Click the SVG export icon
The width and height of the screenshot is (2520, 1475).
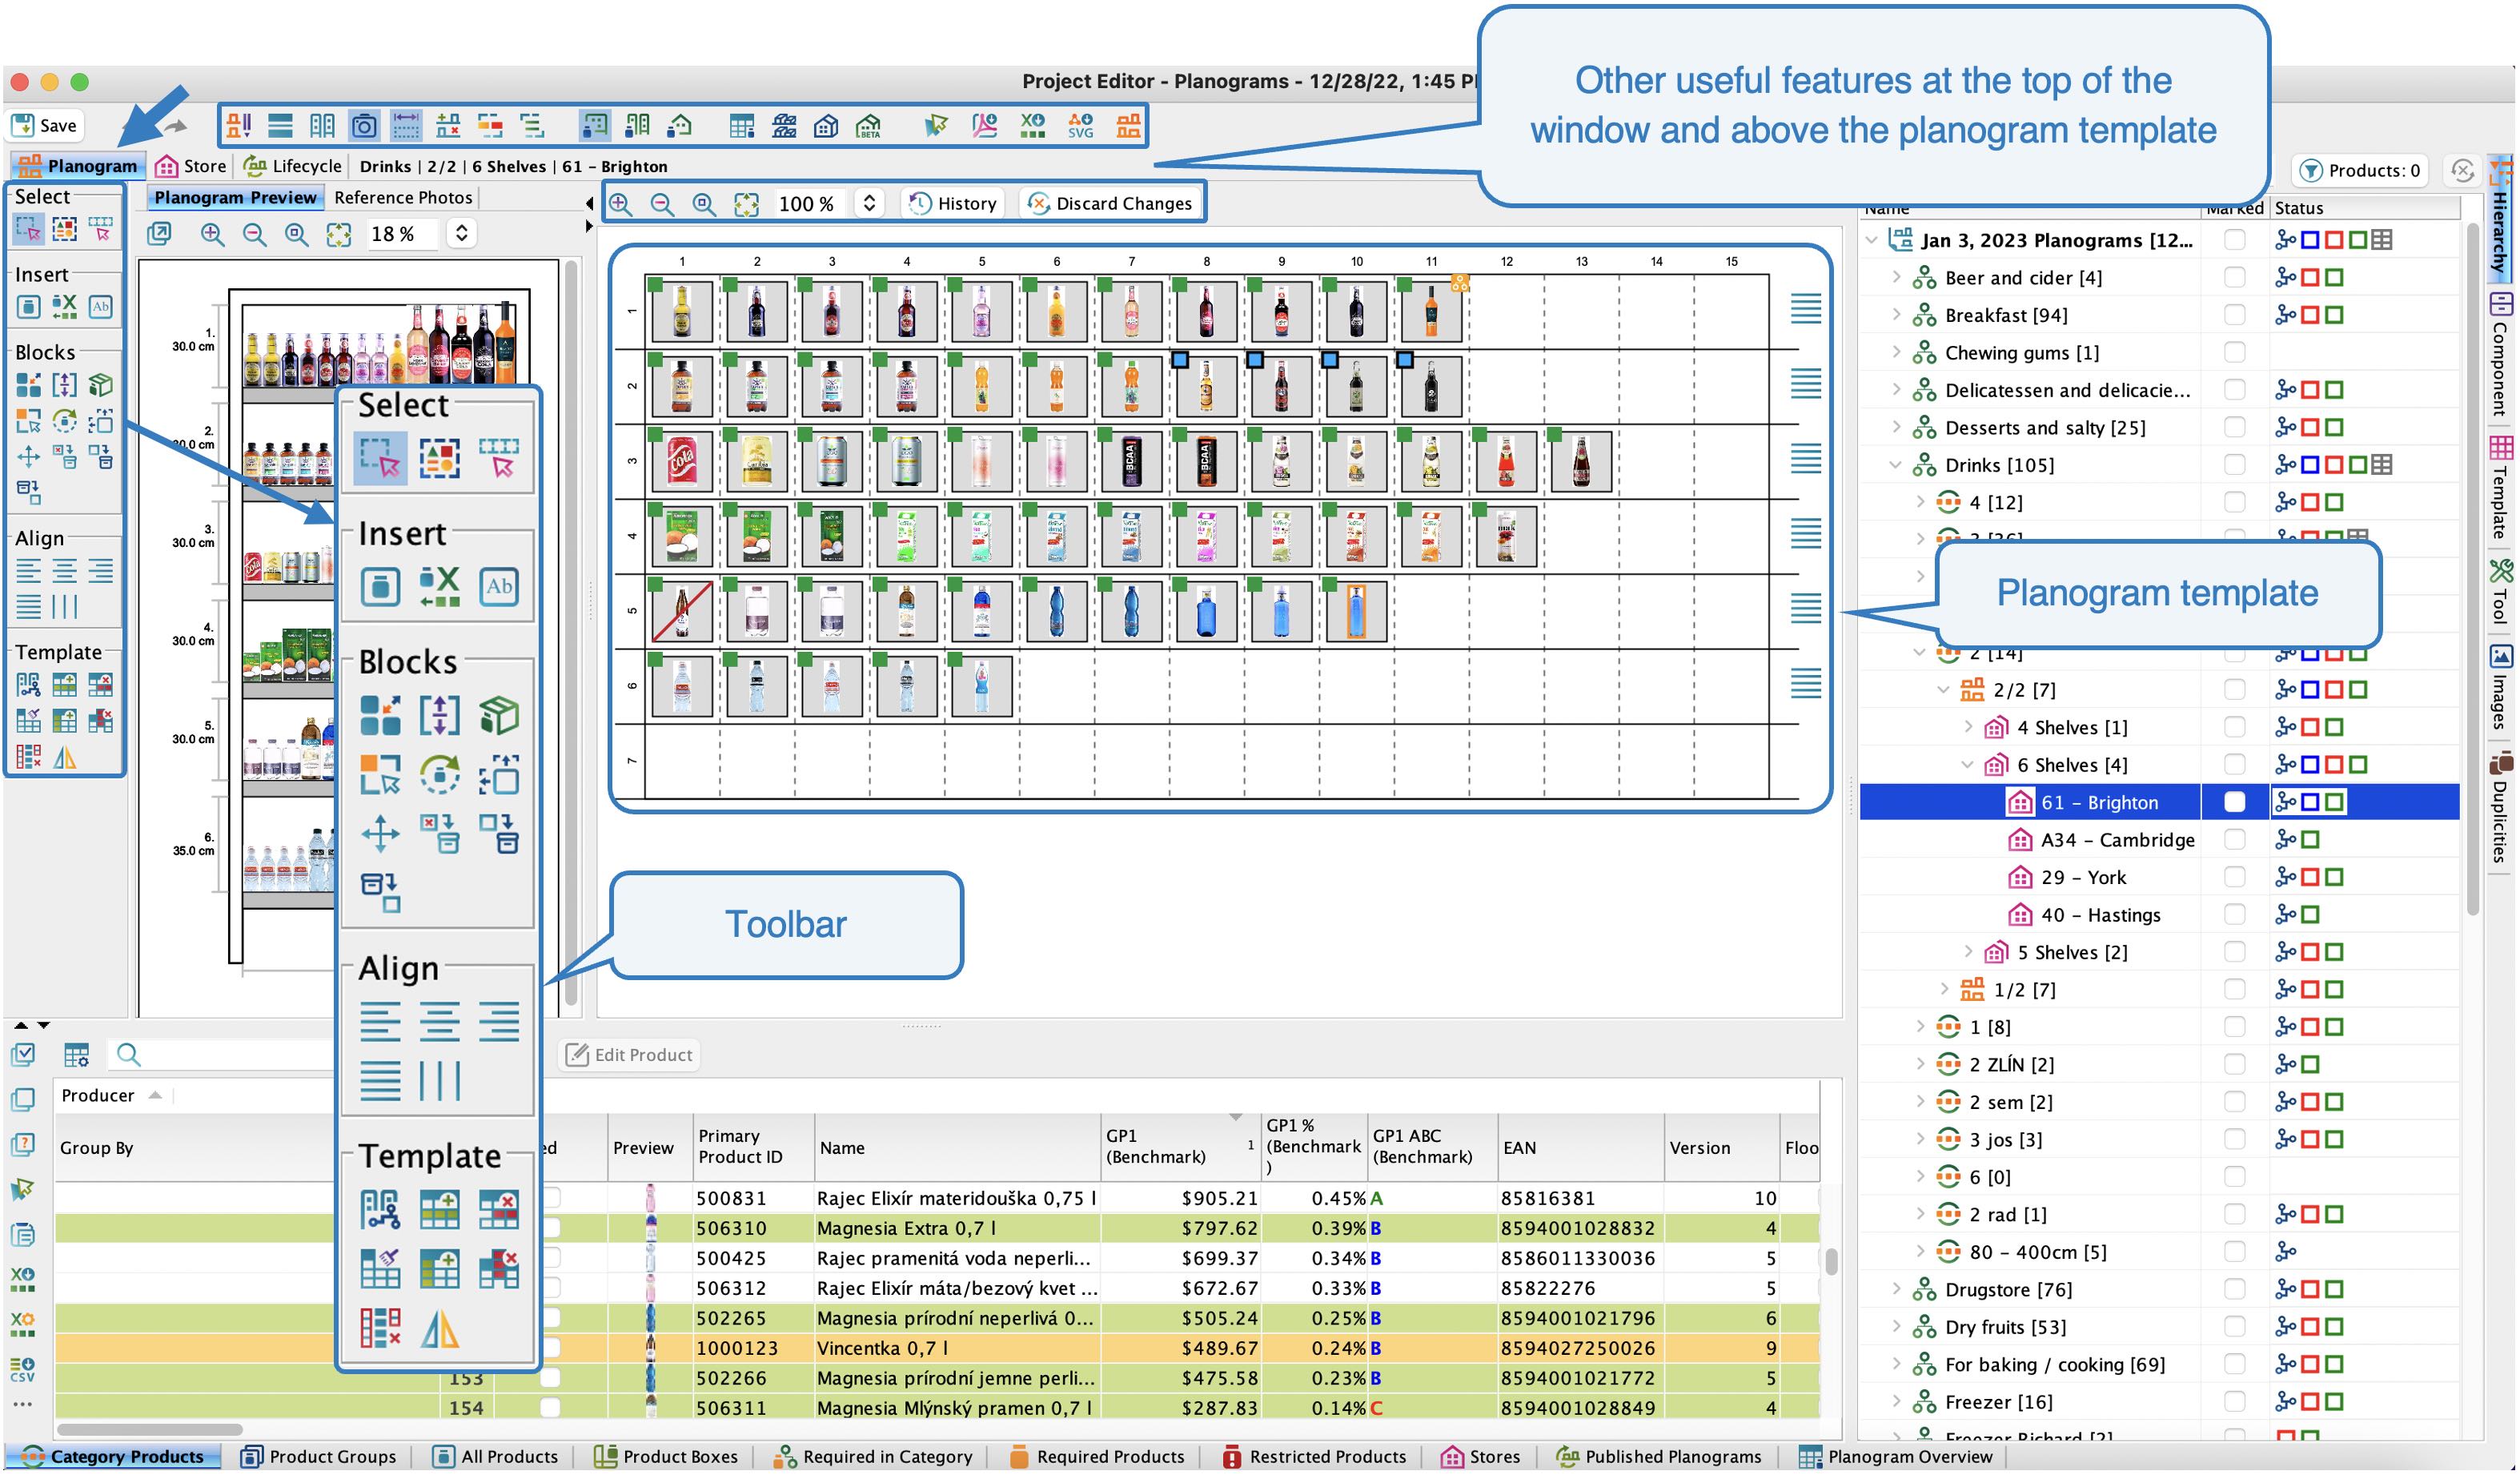pyautogui.click(x=1081, y=126)
